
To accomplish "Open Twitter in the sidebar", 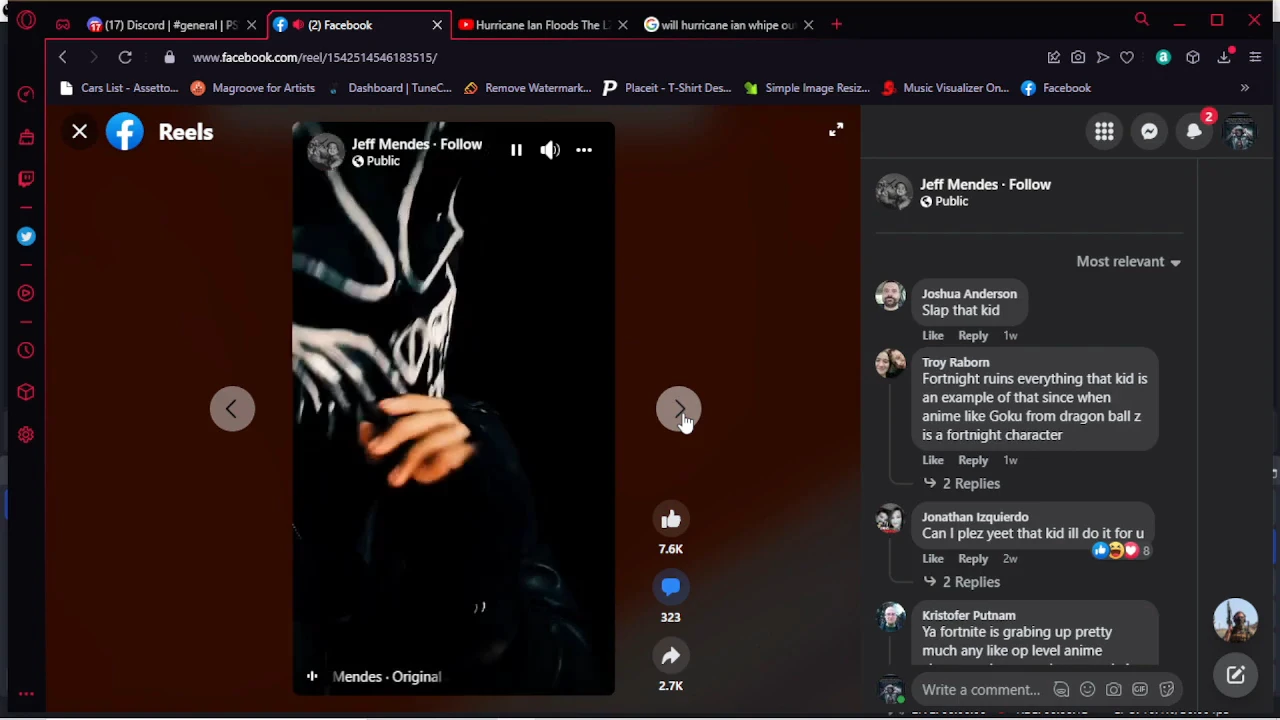I will pyautogui.click(x=26, y=237).
